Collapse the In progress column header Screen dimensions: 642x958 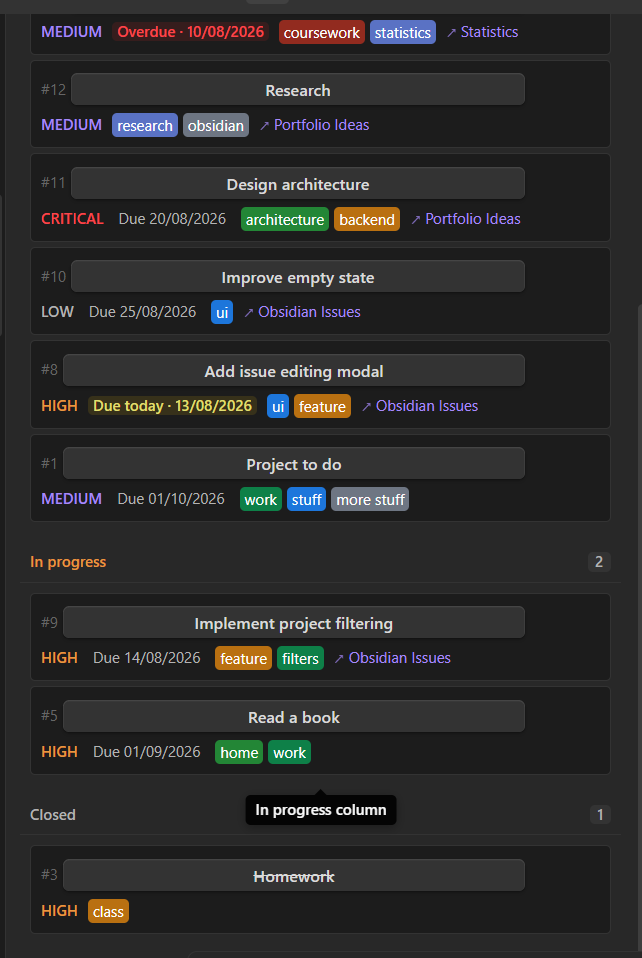point(68,561)
